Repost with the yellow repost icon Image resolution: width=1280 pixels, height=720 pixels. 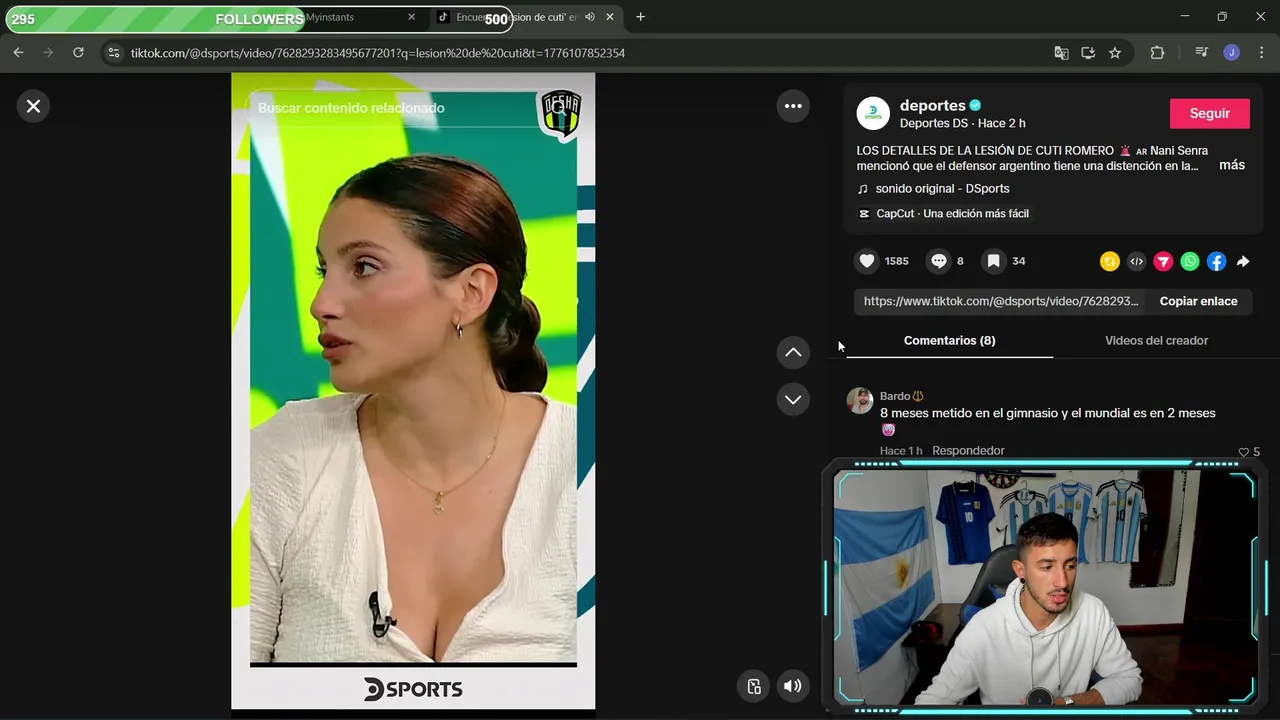pyautogui.click(x=1110, y=261)
